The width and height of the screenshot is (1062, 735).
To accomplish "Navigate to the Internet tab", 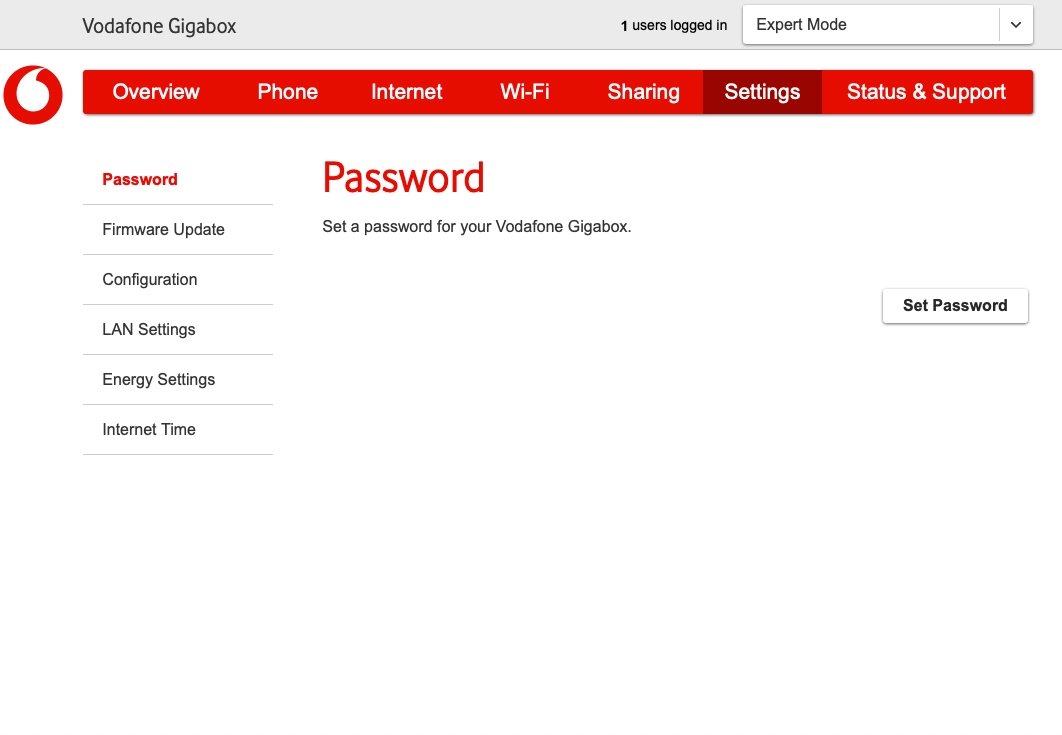I will [x=406, y=91].
